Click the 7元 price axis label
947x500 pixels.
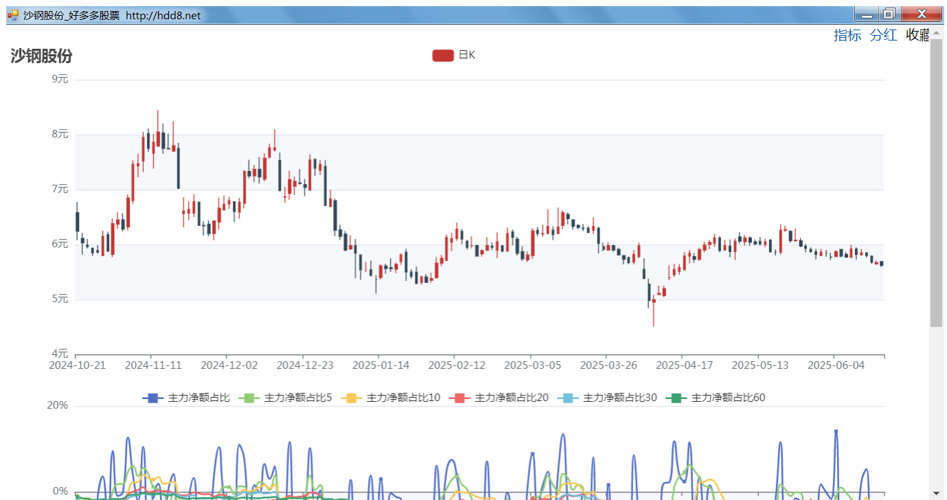(60, 189)
